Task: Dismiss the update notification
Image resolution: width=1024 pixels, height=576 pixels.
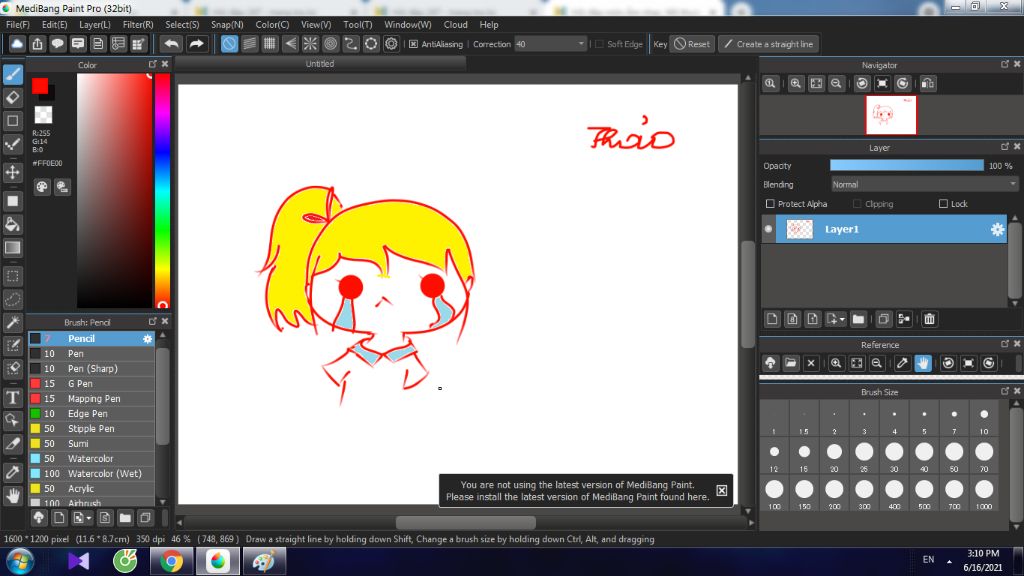Action: [722, 490]
